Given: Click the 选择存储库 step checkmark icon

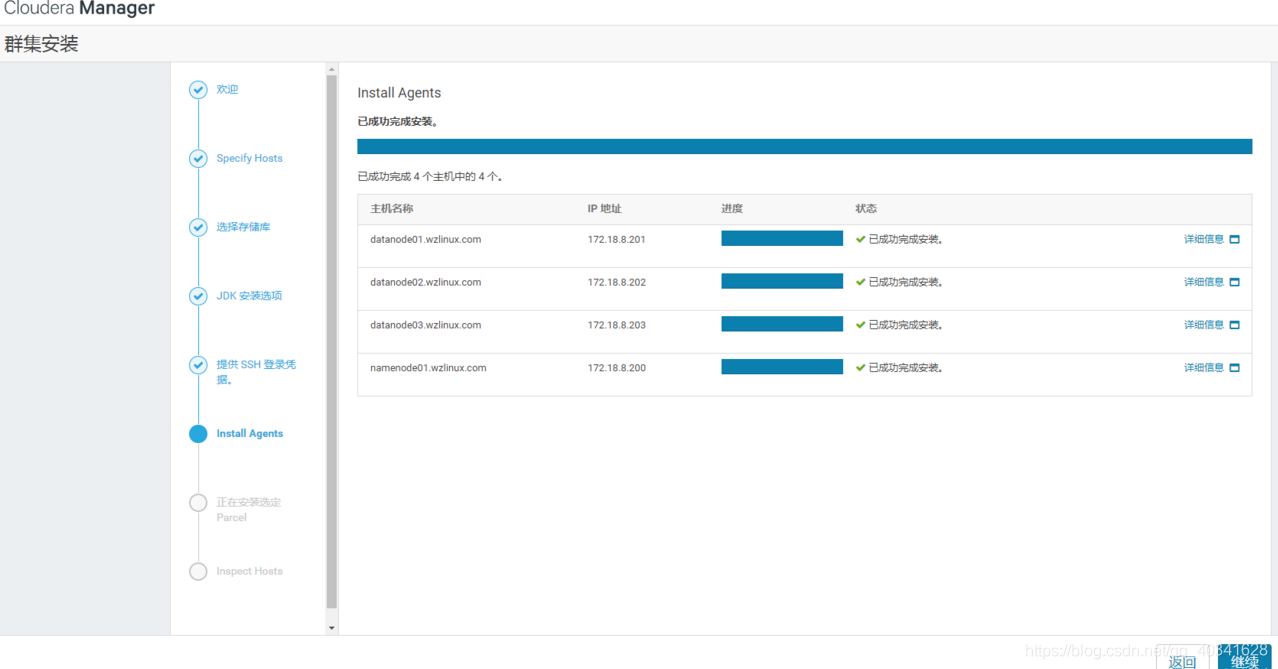Looking at the screenshot, I should (198, 228).
